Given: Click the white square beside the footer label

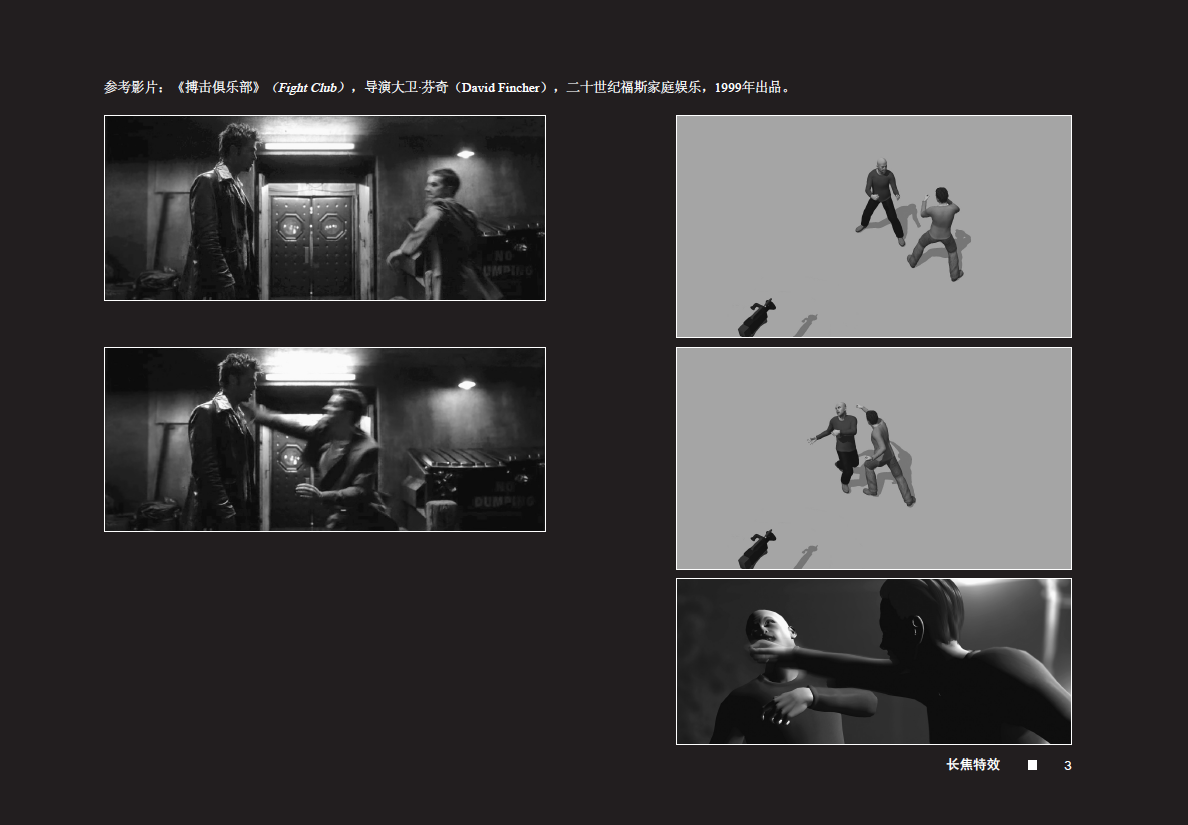Looking at the screenshot, I should tap(1032, 765).
